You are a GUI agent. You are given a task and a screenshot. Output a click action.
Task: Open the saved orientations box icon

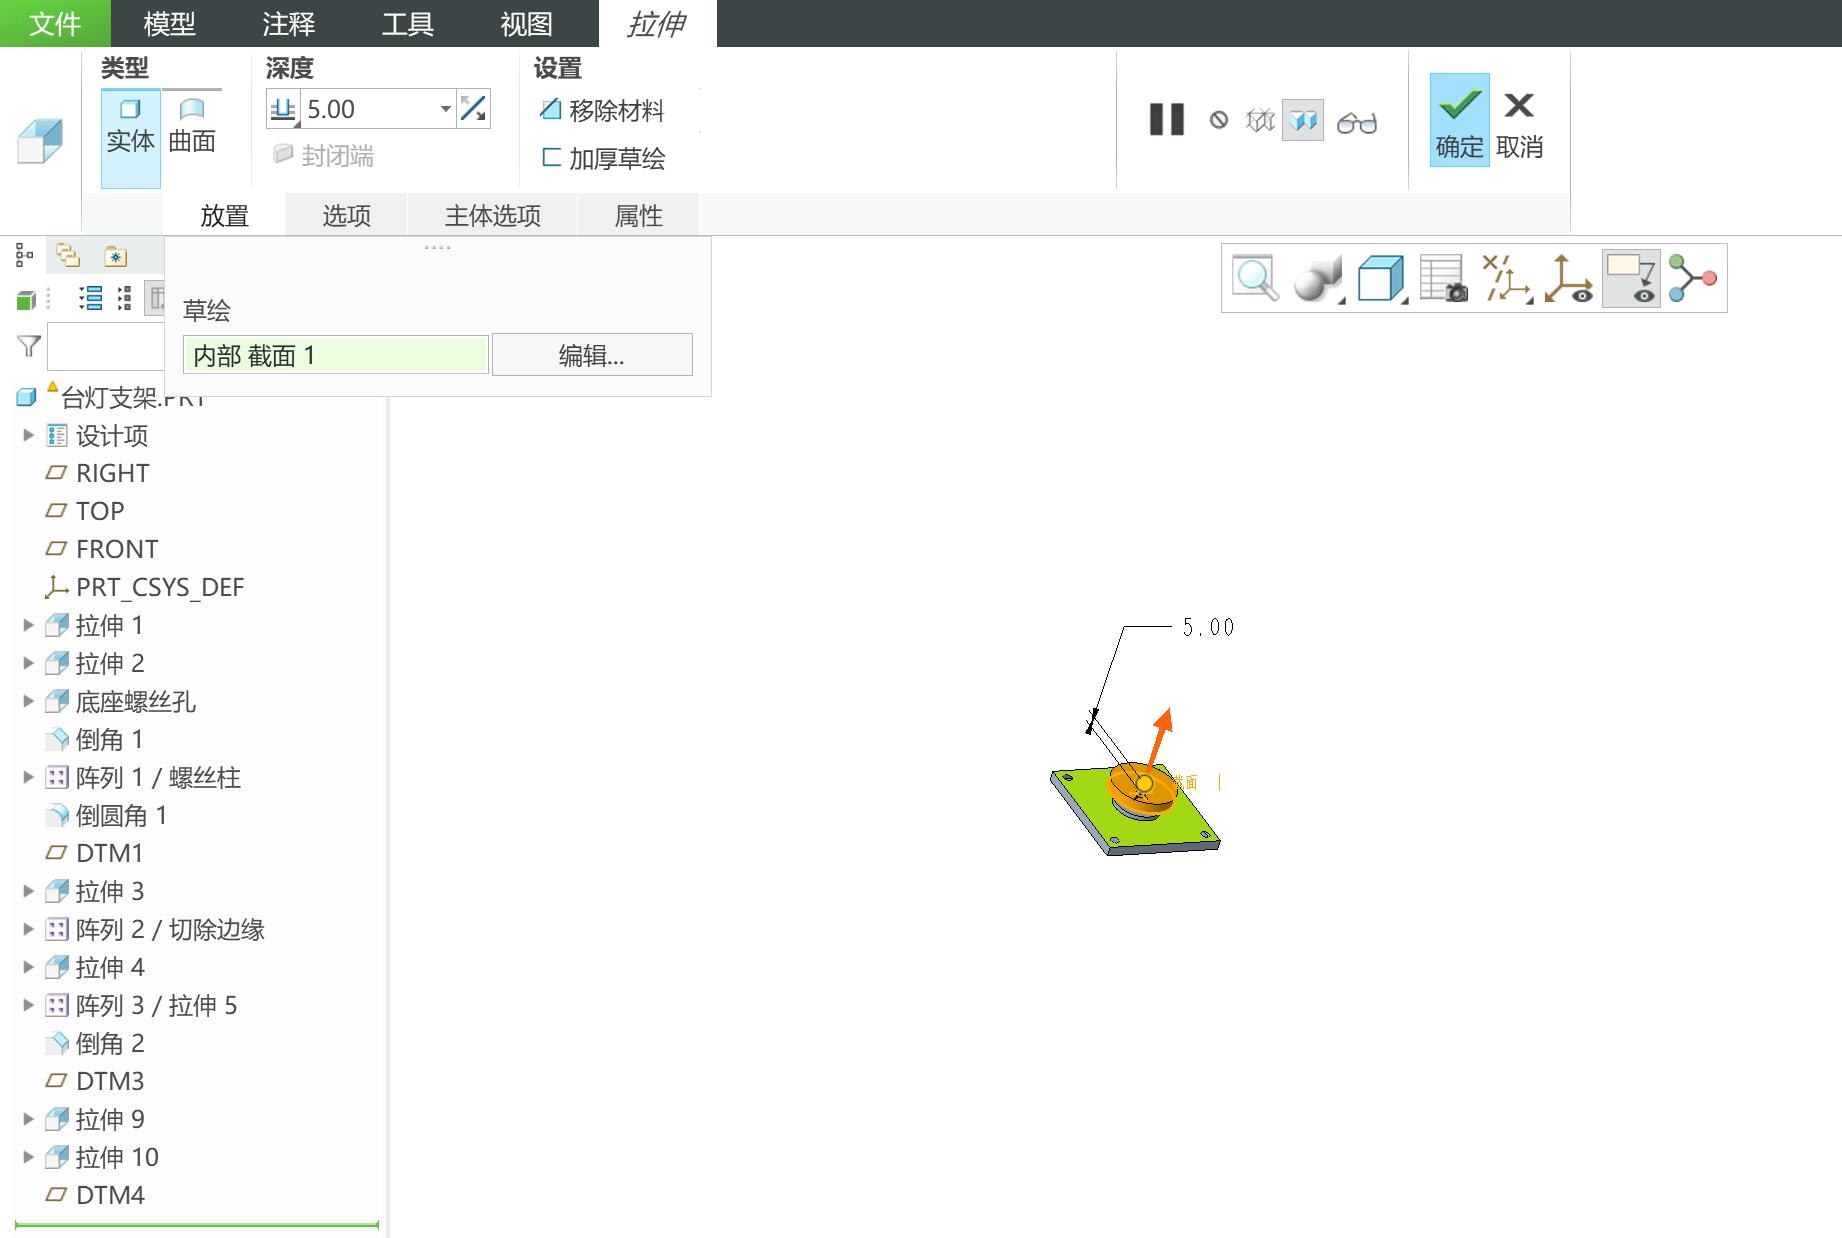[1381, 278]
